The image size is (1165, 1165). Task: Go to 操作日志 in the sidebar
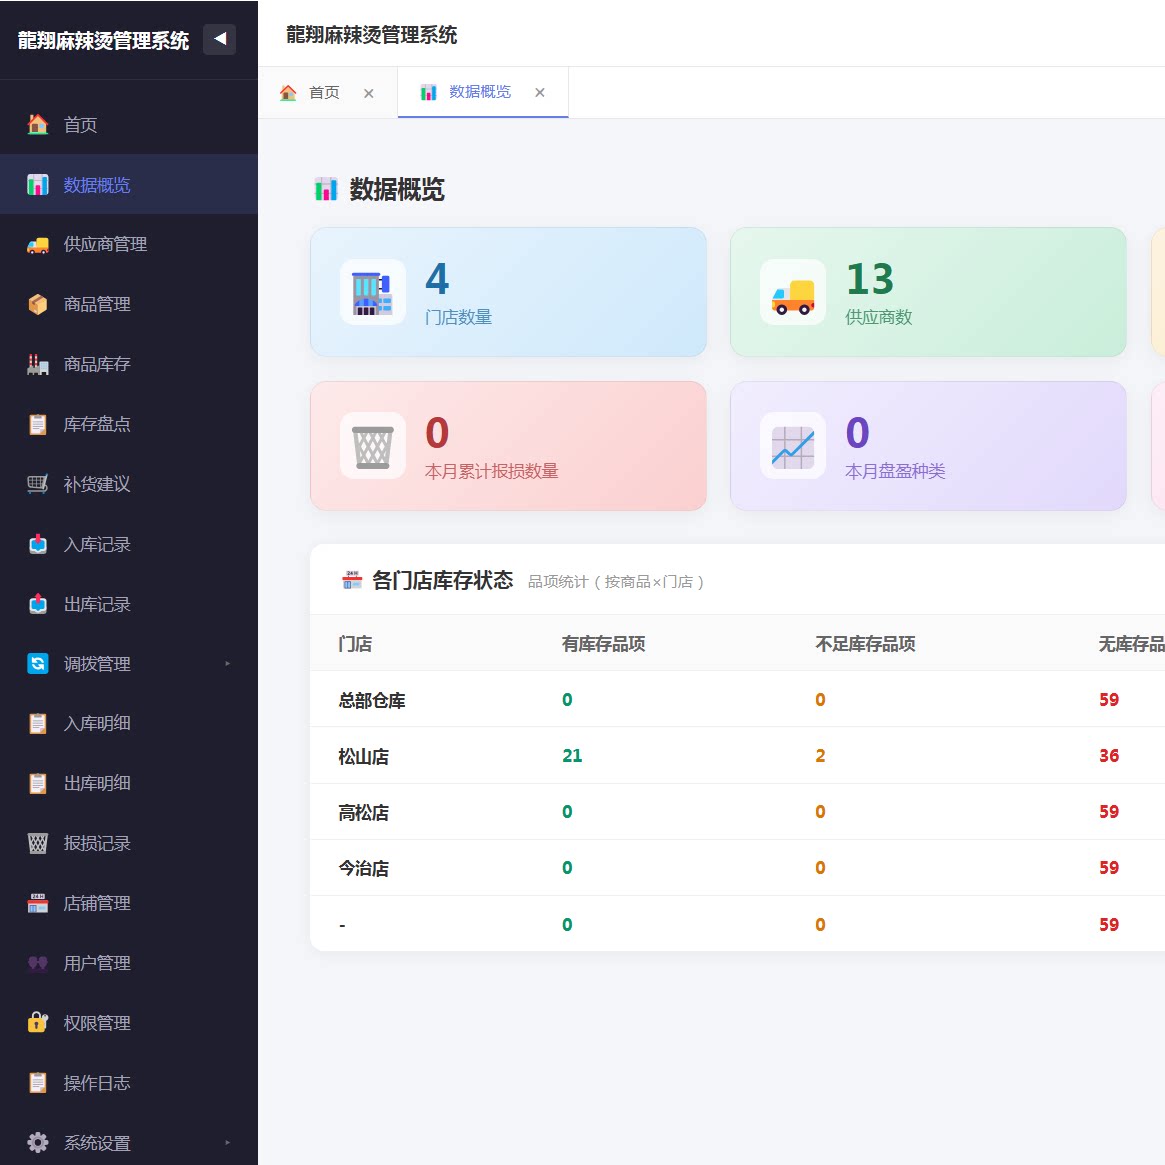pyautogui.click(x=129, y=1083)
